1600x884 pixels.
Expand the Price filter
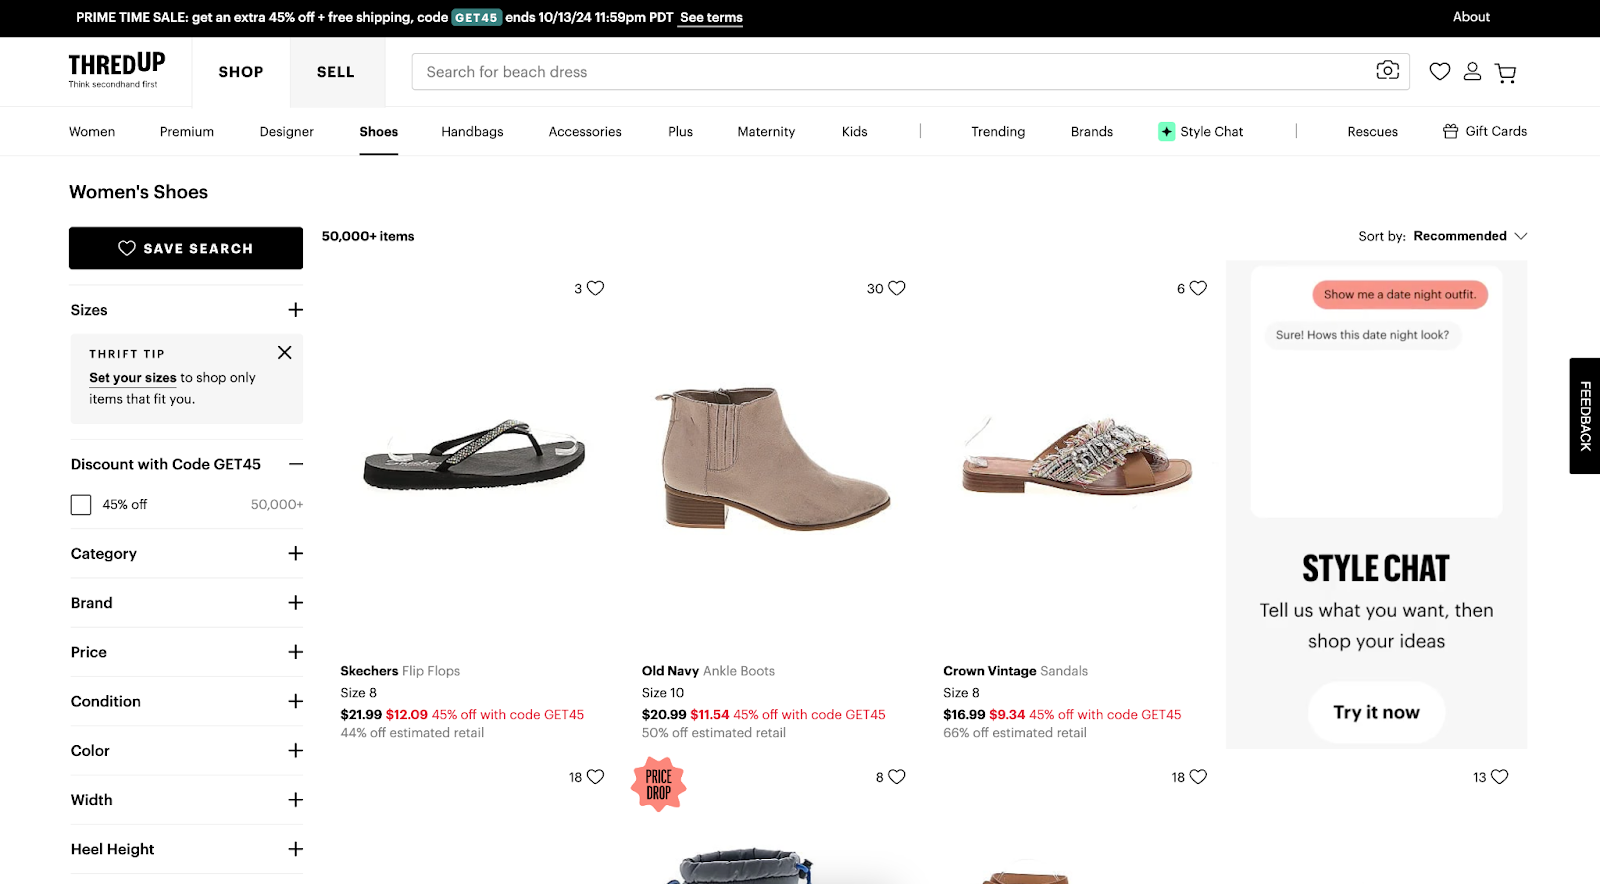(x=295, y=652)
